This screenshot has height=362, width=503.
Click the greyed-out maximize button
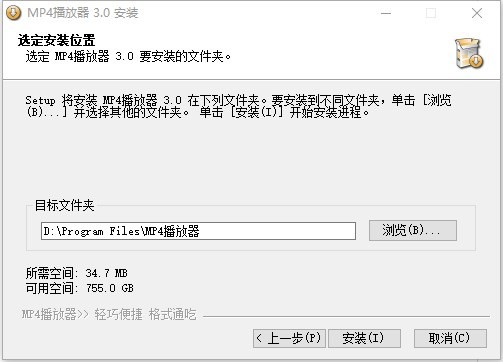[431, 13]
